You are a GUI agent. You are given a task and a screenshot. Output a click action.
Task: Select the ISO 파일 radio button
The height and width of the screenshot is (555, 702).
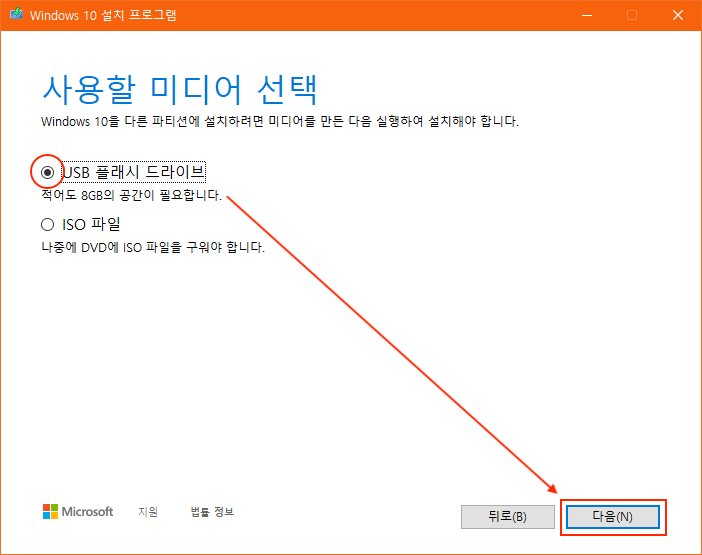(47, 224)
